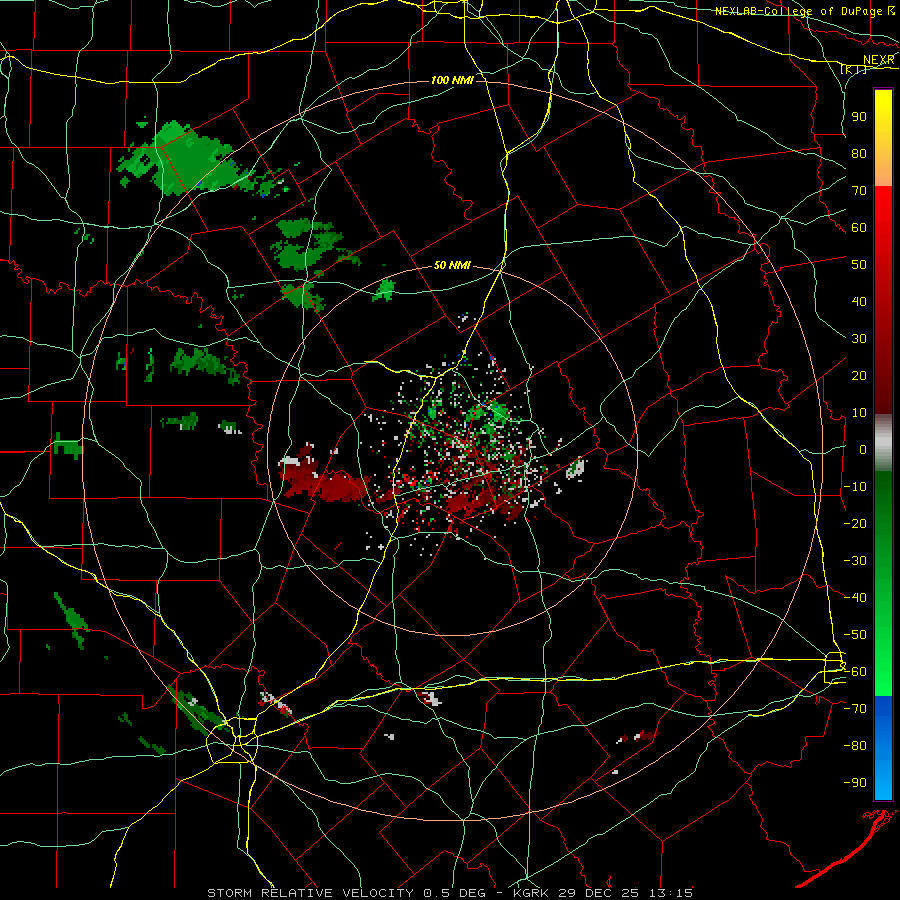
Task: Click the velocity scale label -80
Action: 855,746
